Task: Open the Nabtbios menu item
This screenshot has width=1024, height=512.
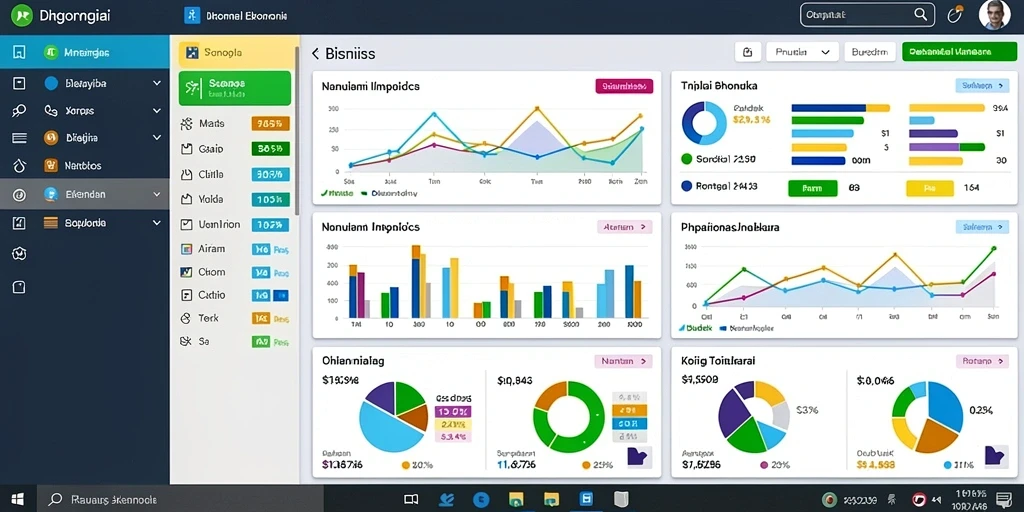Action: pyautogui.click(x=85, y=166)
